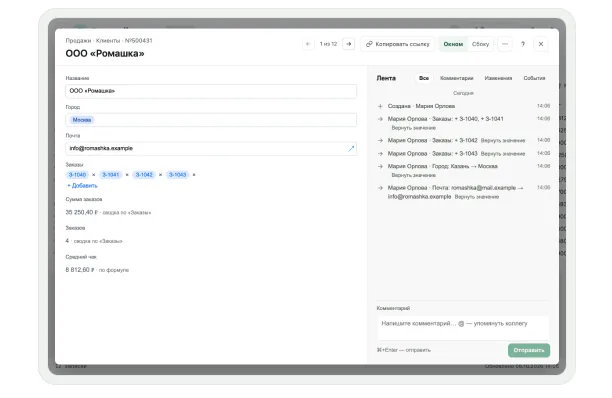Open the three-dots more options menu
The image size is (612, 398).
(x=505, y=44)
